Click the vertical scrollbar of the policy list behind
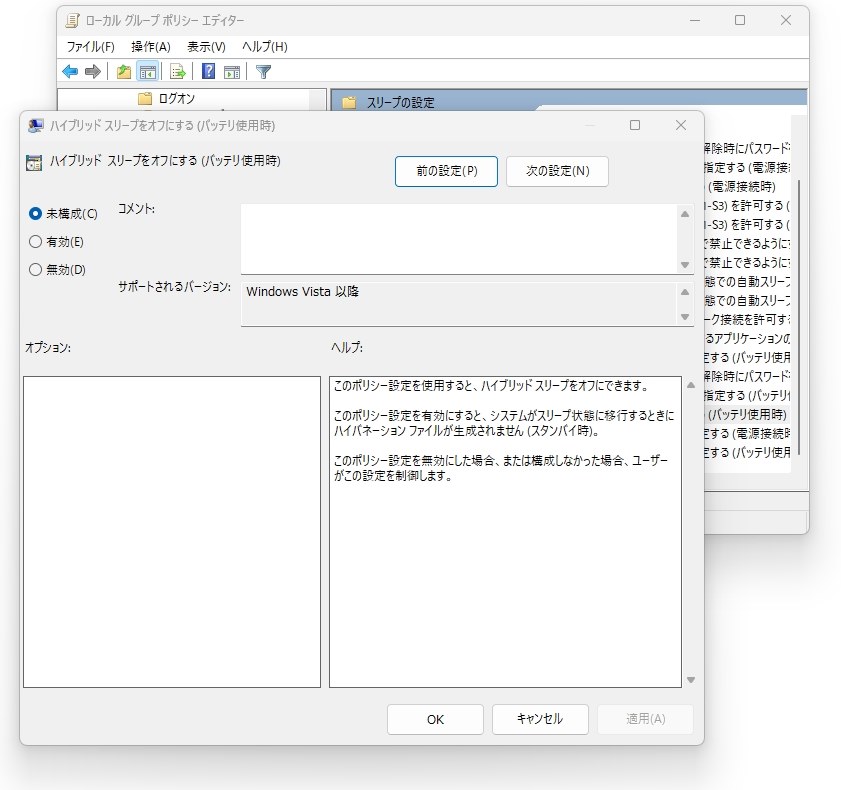 pos(799,318)
